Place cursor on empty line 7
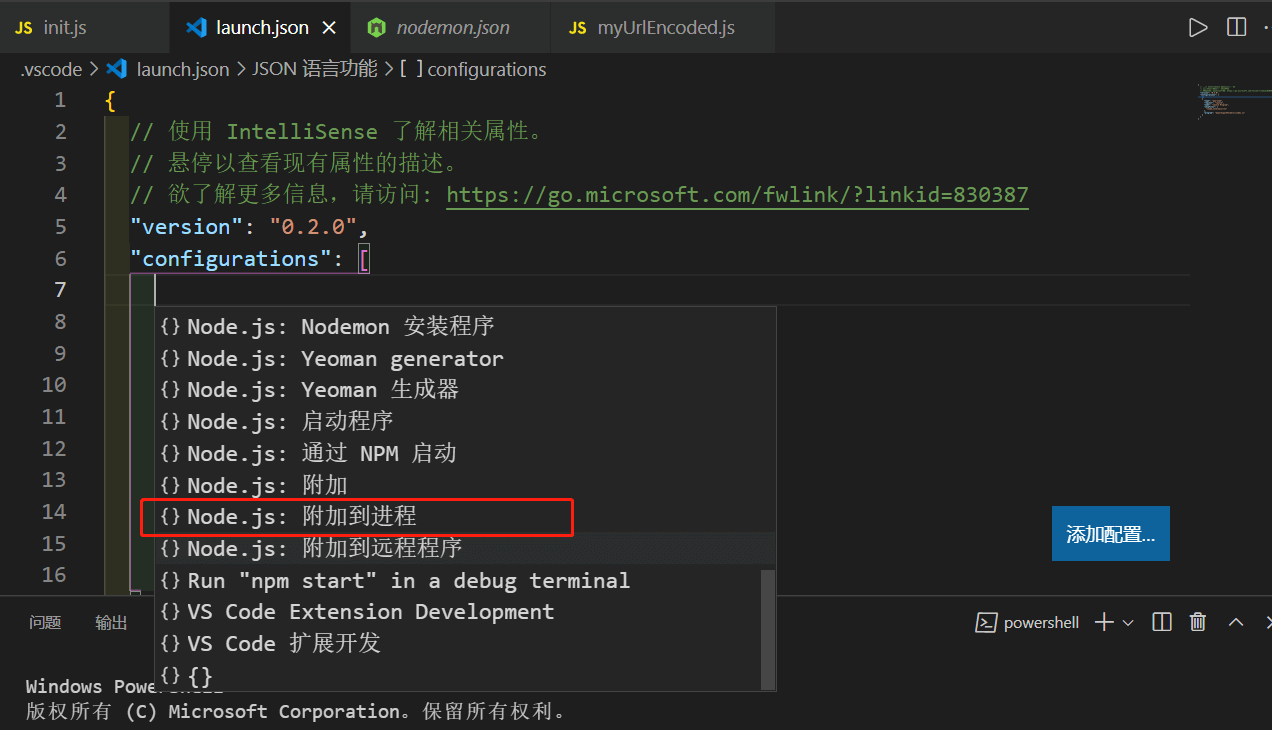The image size is (1272, 730). (660, 290)
